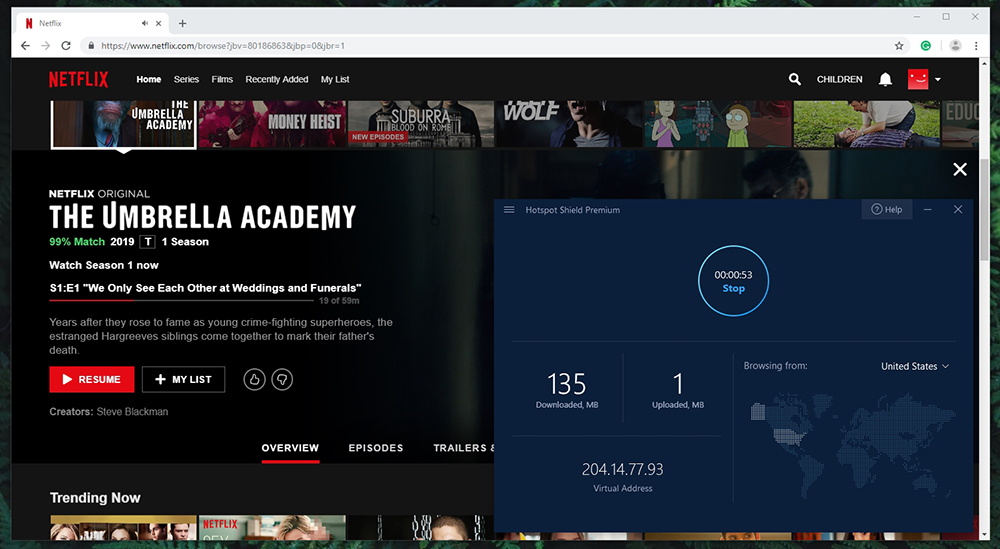Screen dimensions: 1000x549
Task: Select the Money Heist thumbnail
Action: 272,124
